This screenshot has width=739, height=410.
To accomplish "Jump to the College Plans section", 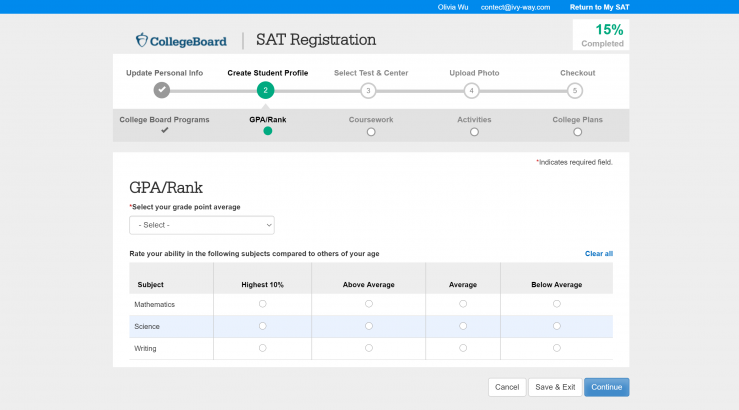I will pos(577,131).
